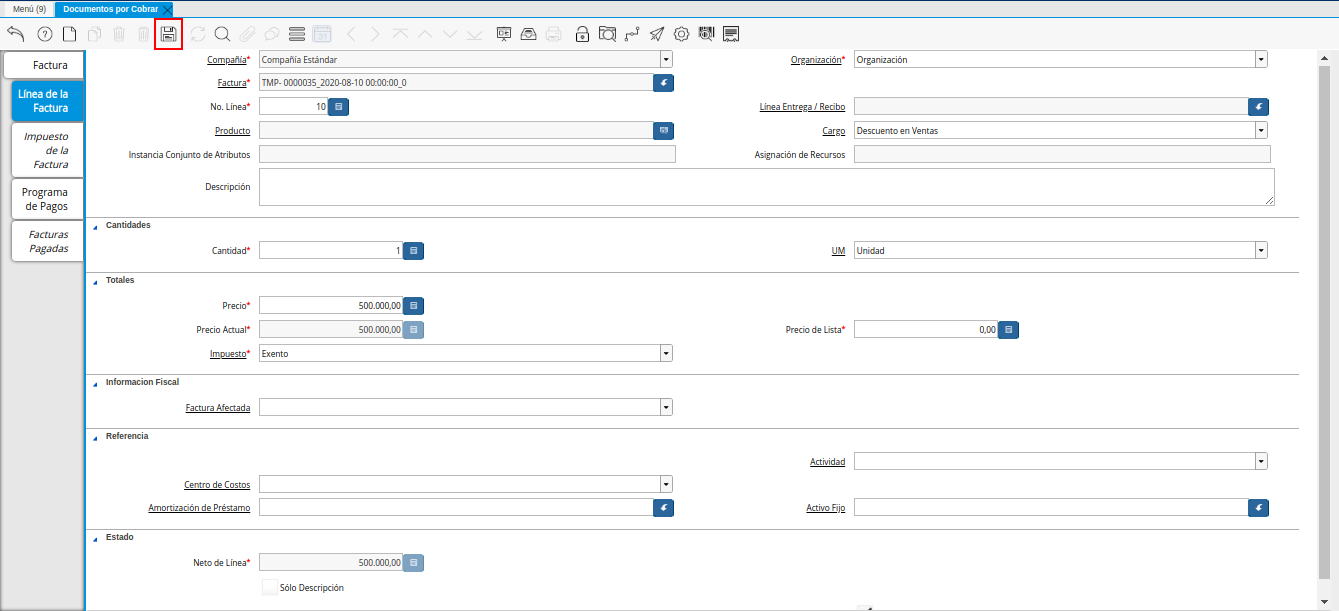Open the chat bubbles icon

click(x=271, y=34)
